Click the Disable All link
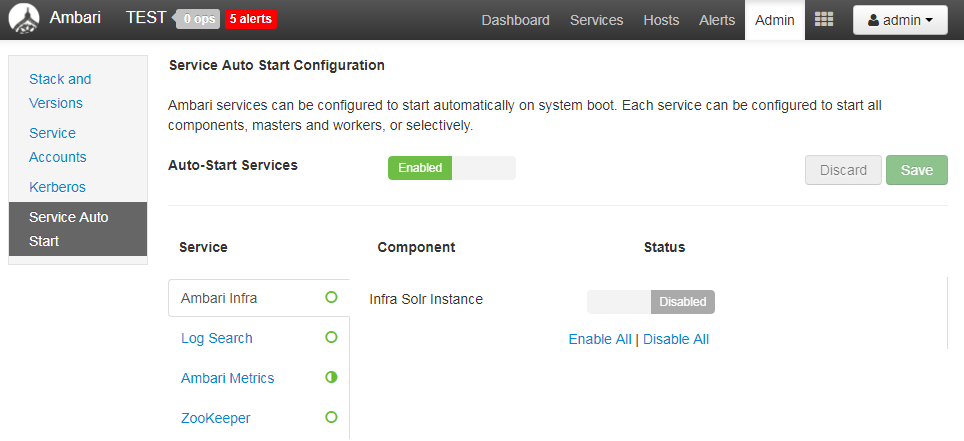The height and width of the screenshot is (441, 964). (x=676, y=340)
